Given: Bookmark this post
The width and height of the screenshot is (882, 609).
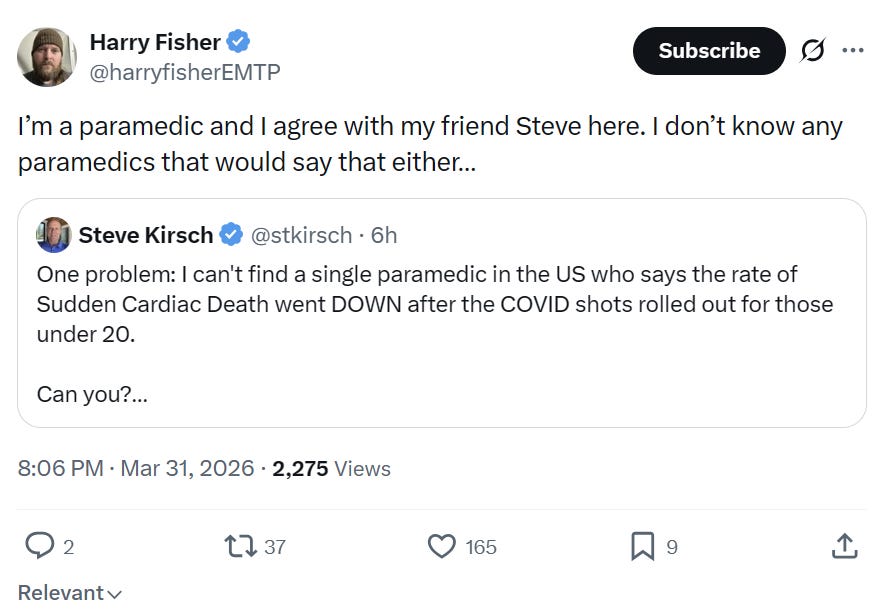Looking at the screenshot, I should 642,546.
